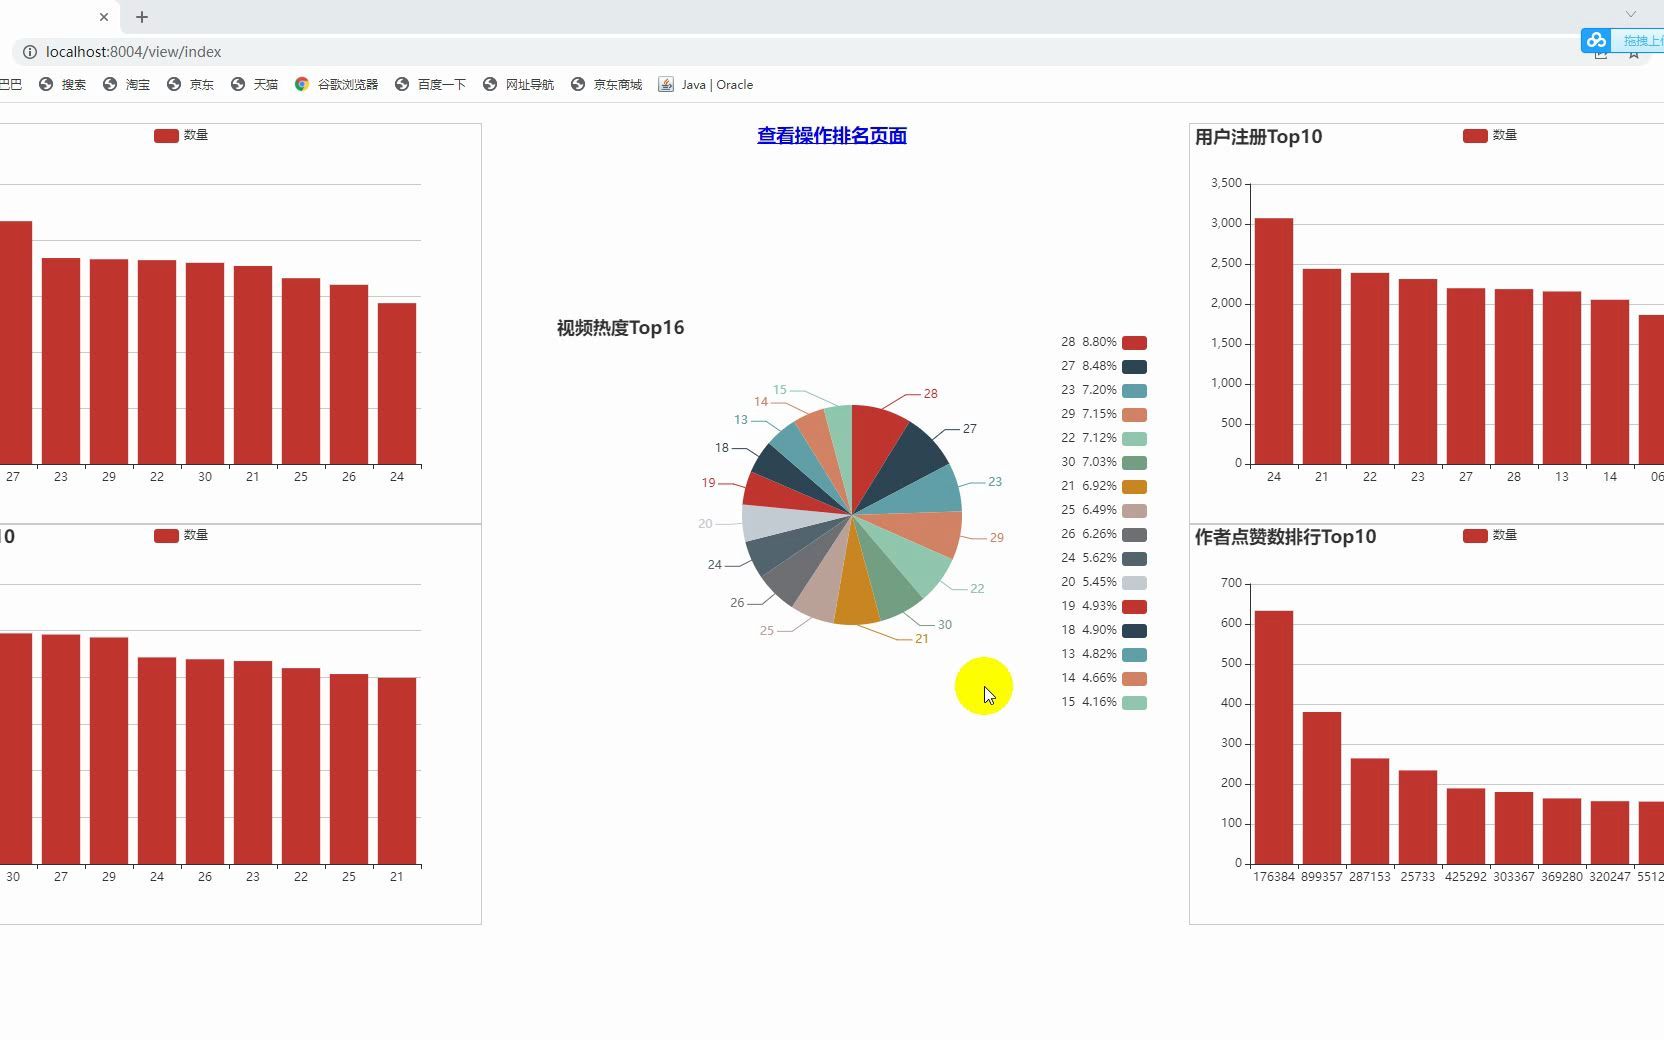
Task: Toggle pie legend entry 15 4.16%
Action: pyautogui.click(x=1104, y=702)
